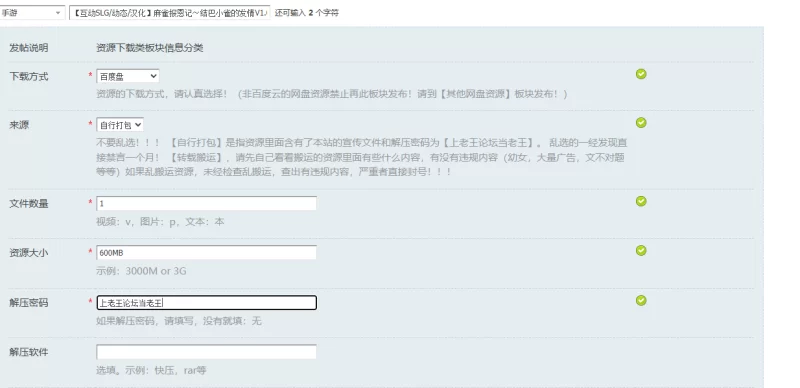800x388 pixels.
Task: Click the 下载方式 label
Action: pyautogui.click(x=29, y=77)
